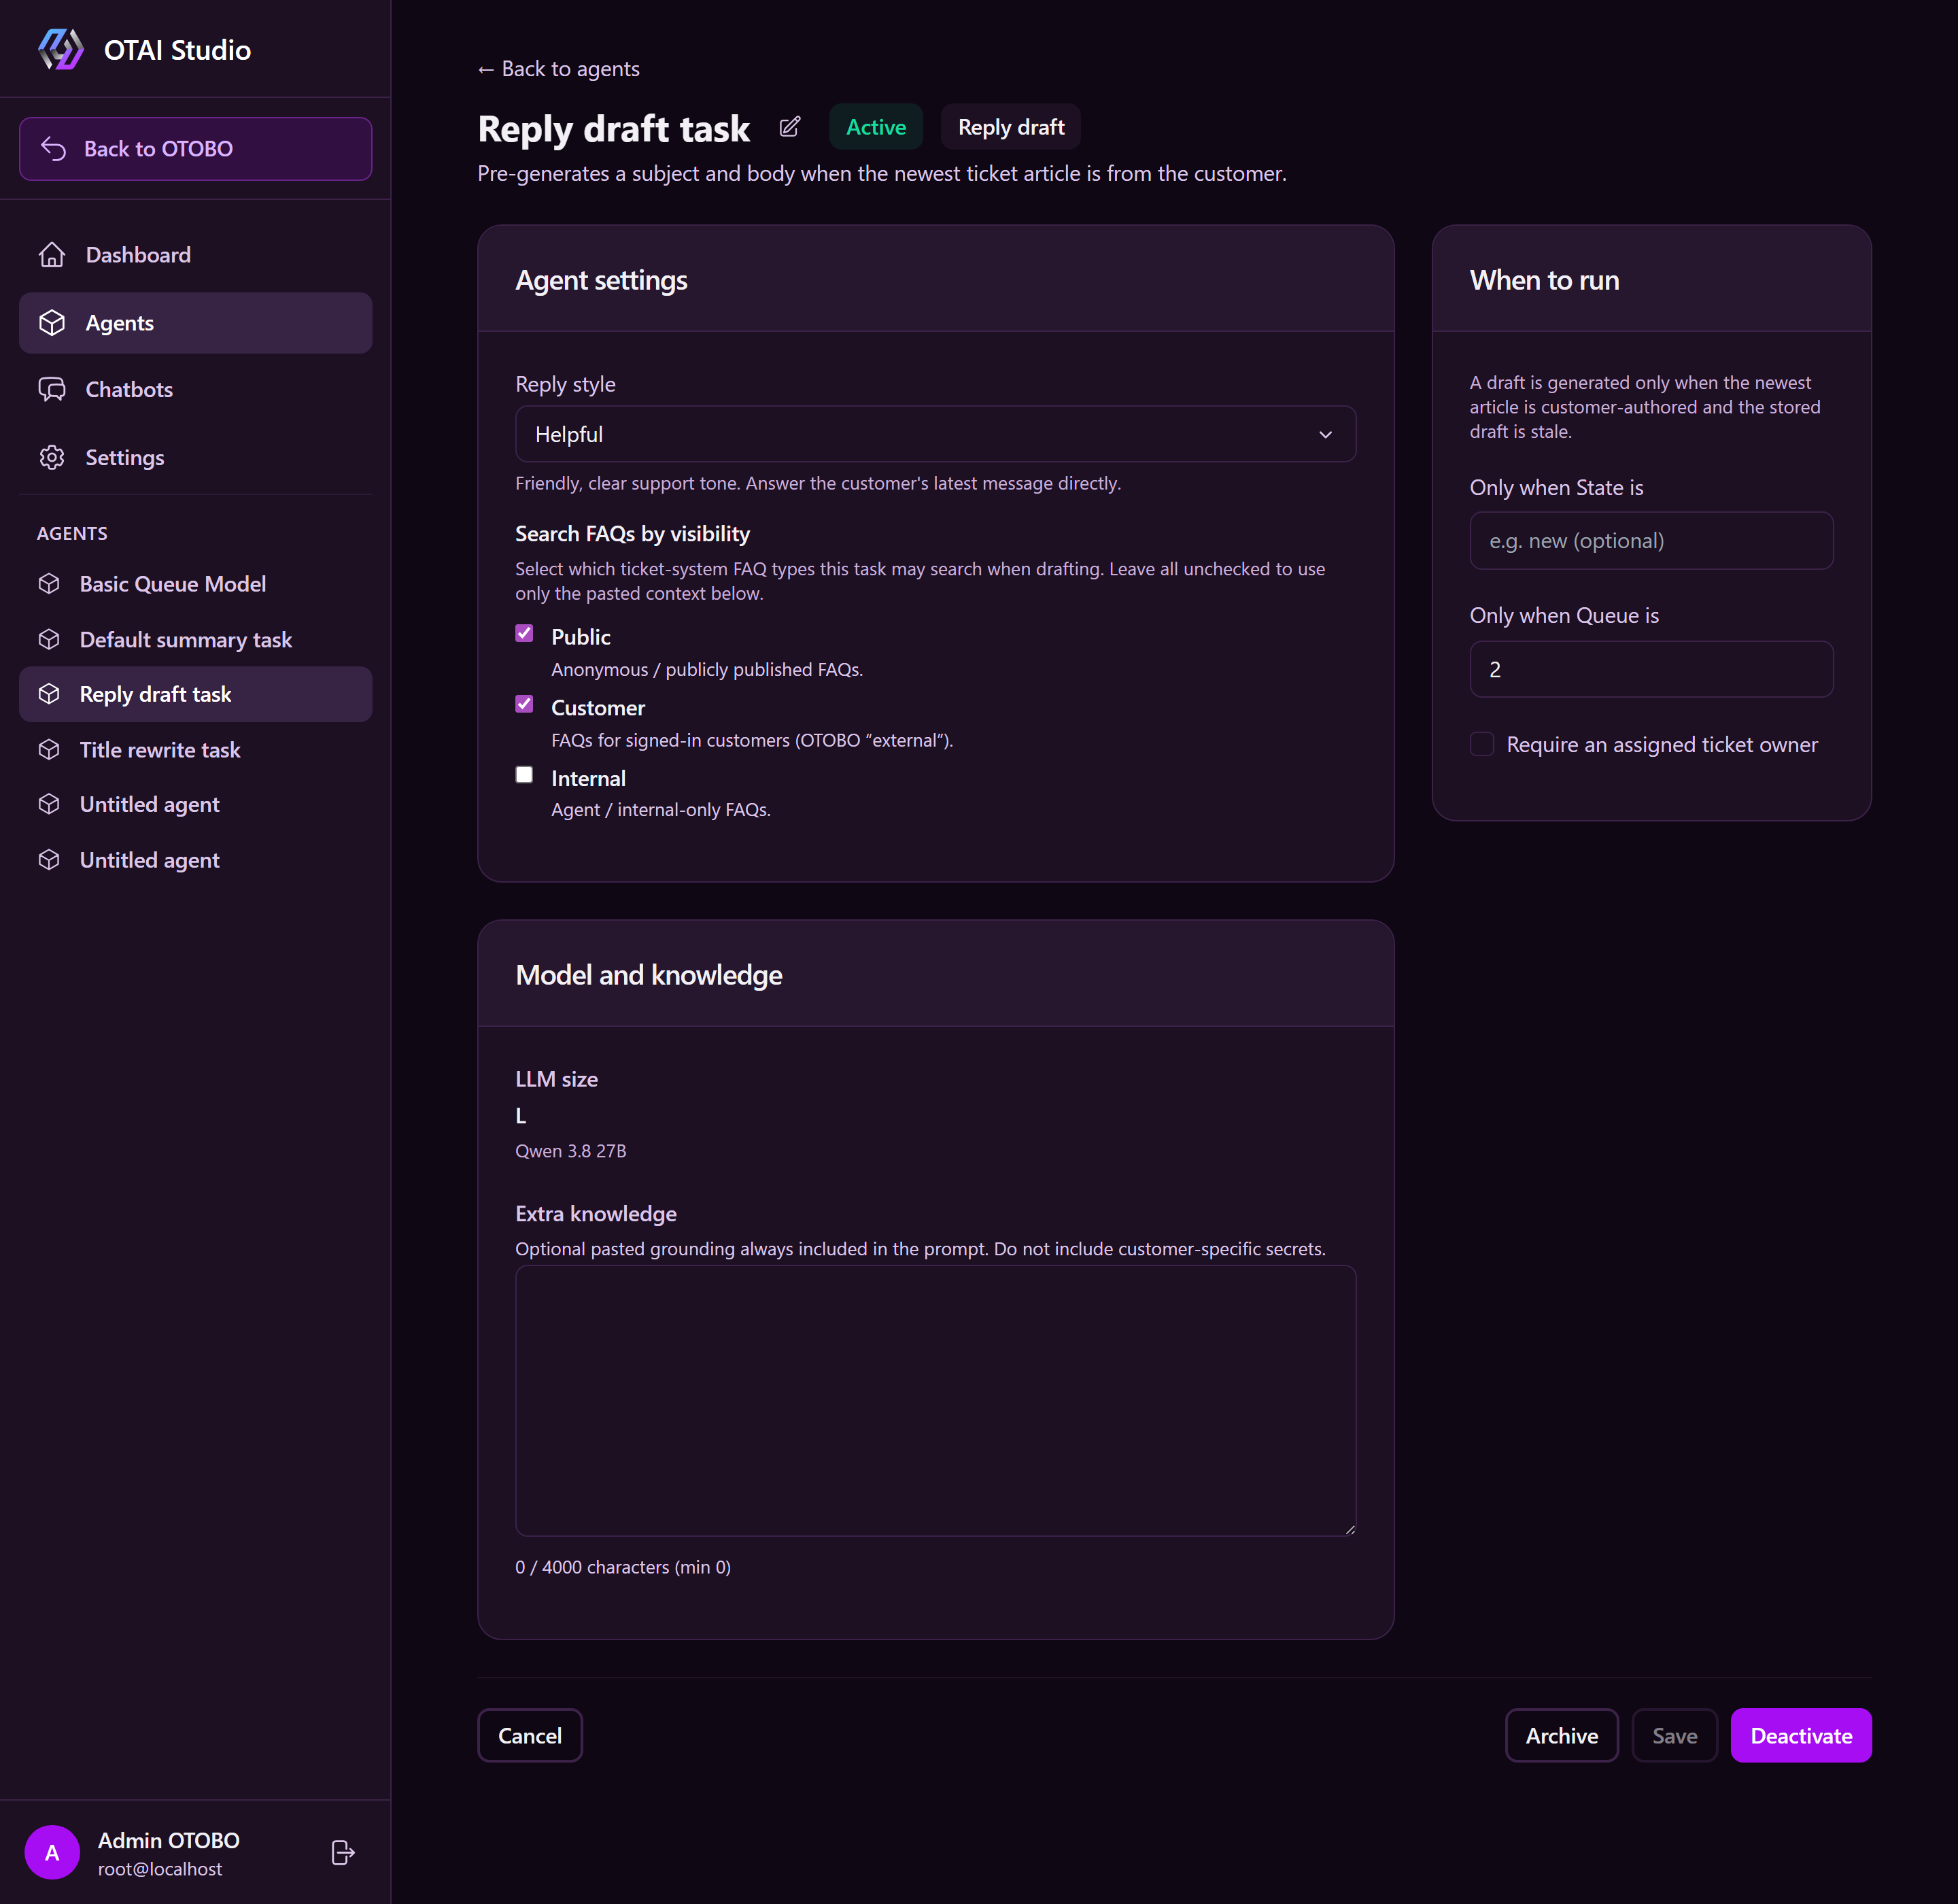
Task: Click the cube icon beside Basic Queue Model
Action: [x=49, y=584]
